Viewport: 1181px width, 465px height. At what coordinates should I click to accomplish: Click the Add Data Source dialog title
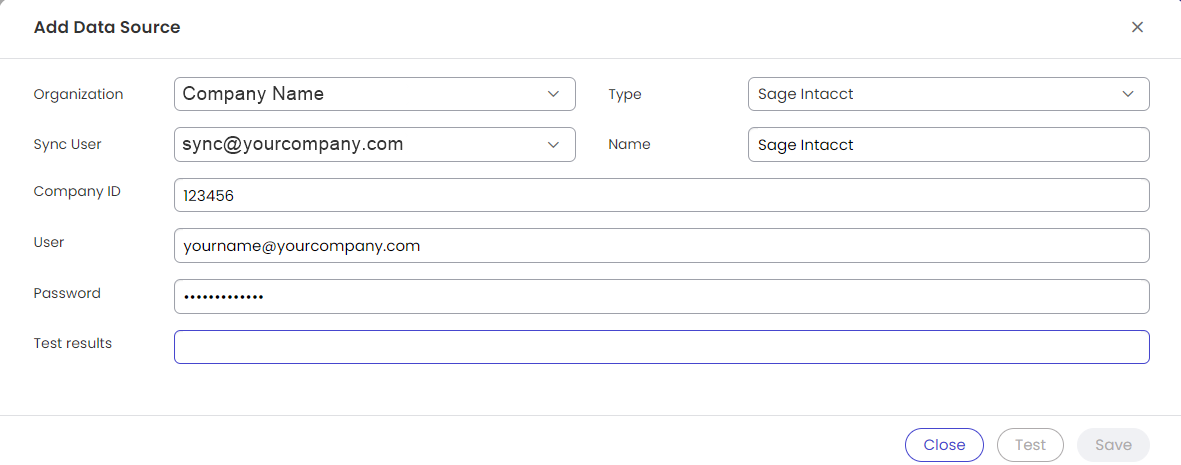pos(107,27)
